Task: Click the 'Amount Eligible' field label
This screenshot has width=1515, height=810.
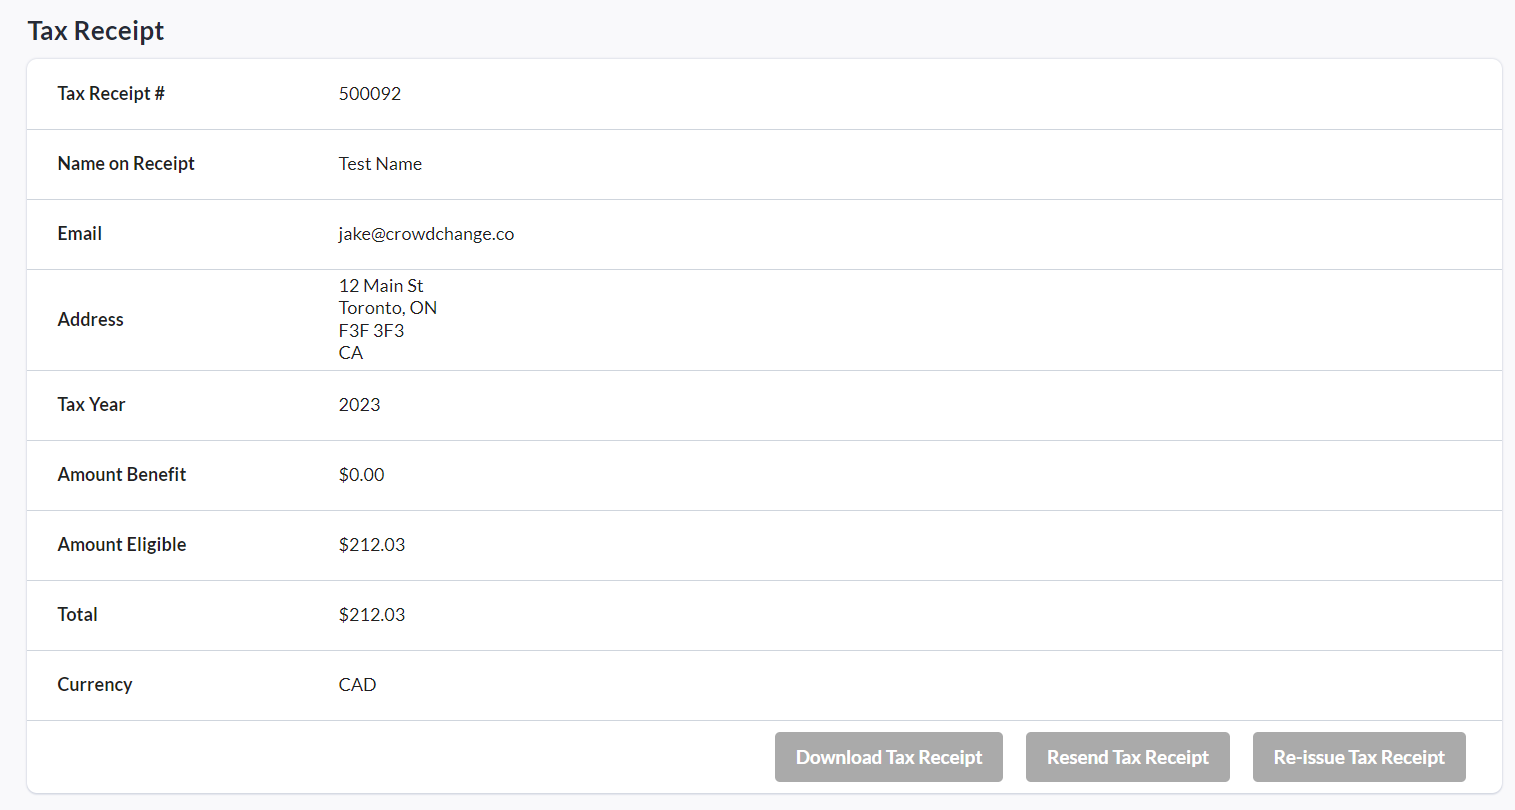Action: [x=122, y=545]
